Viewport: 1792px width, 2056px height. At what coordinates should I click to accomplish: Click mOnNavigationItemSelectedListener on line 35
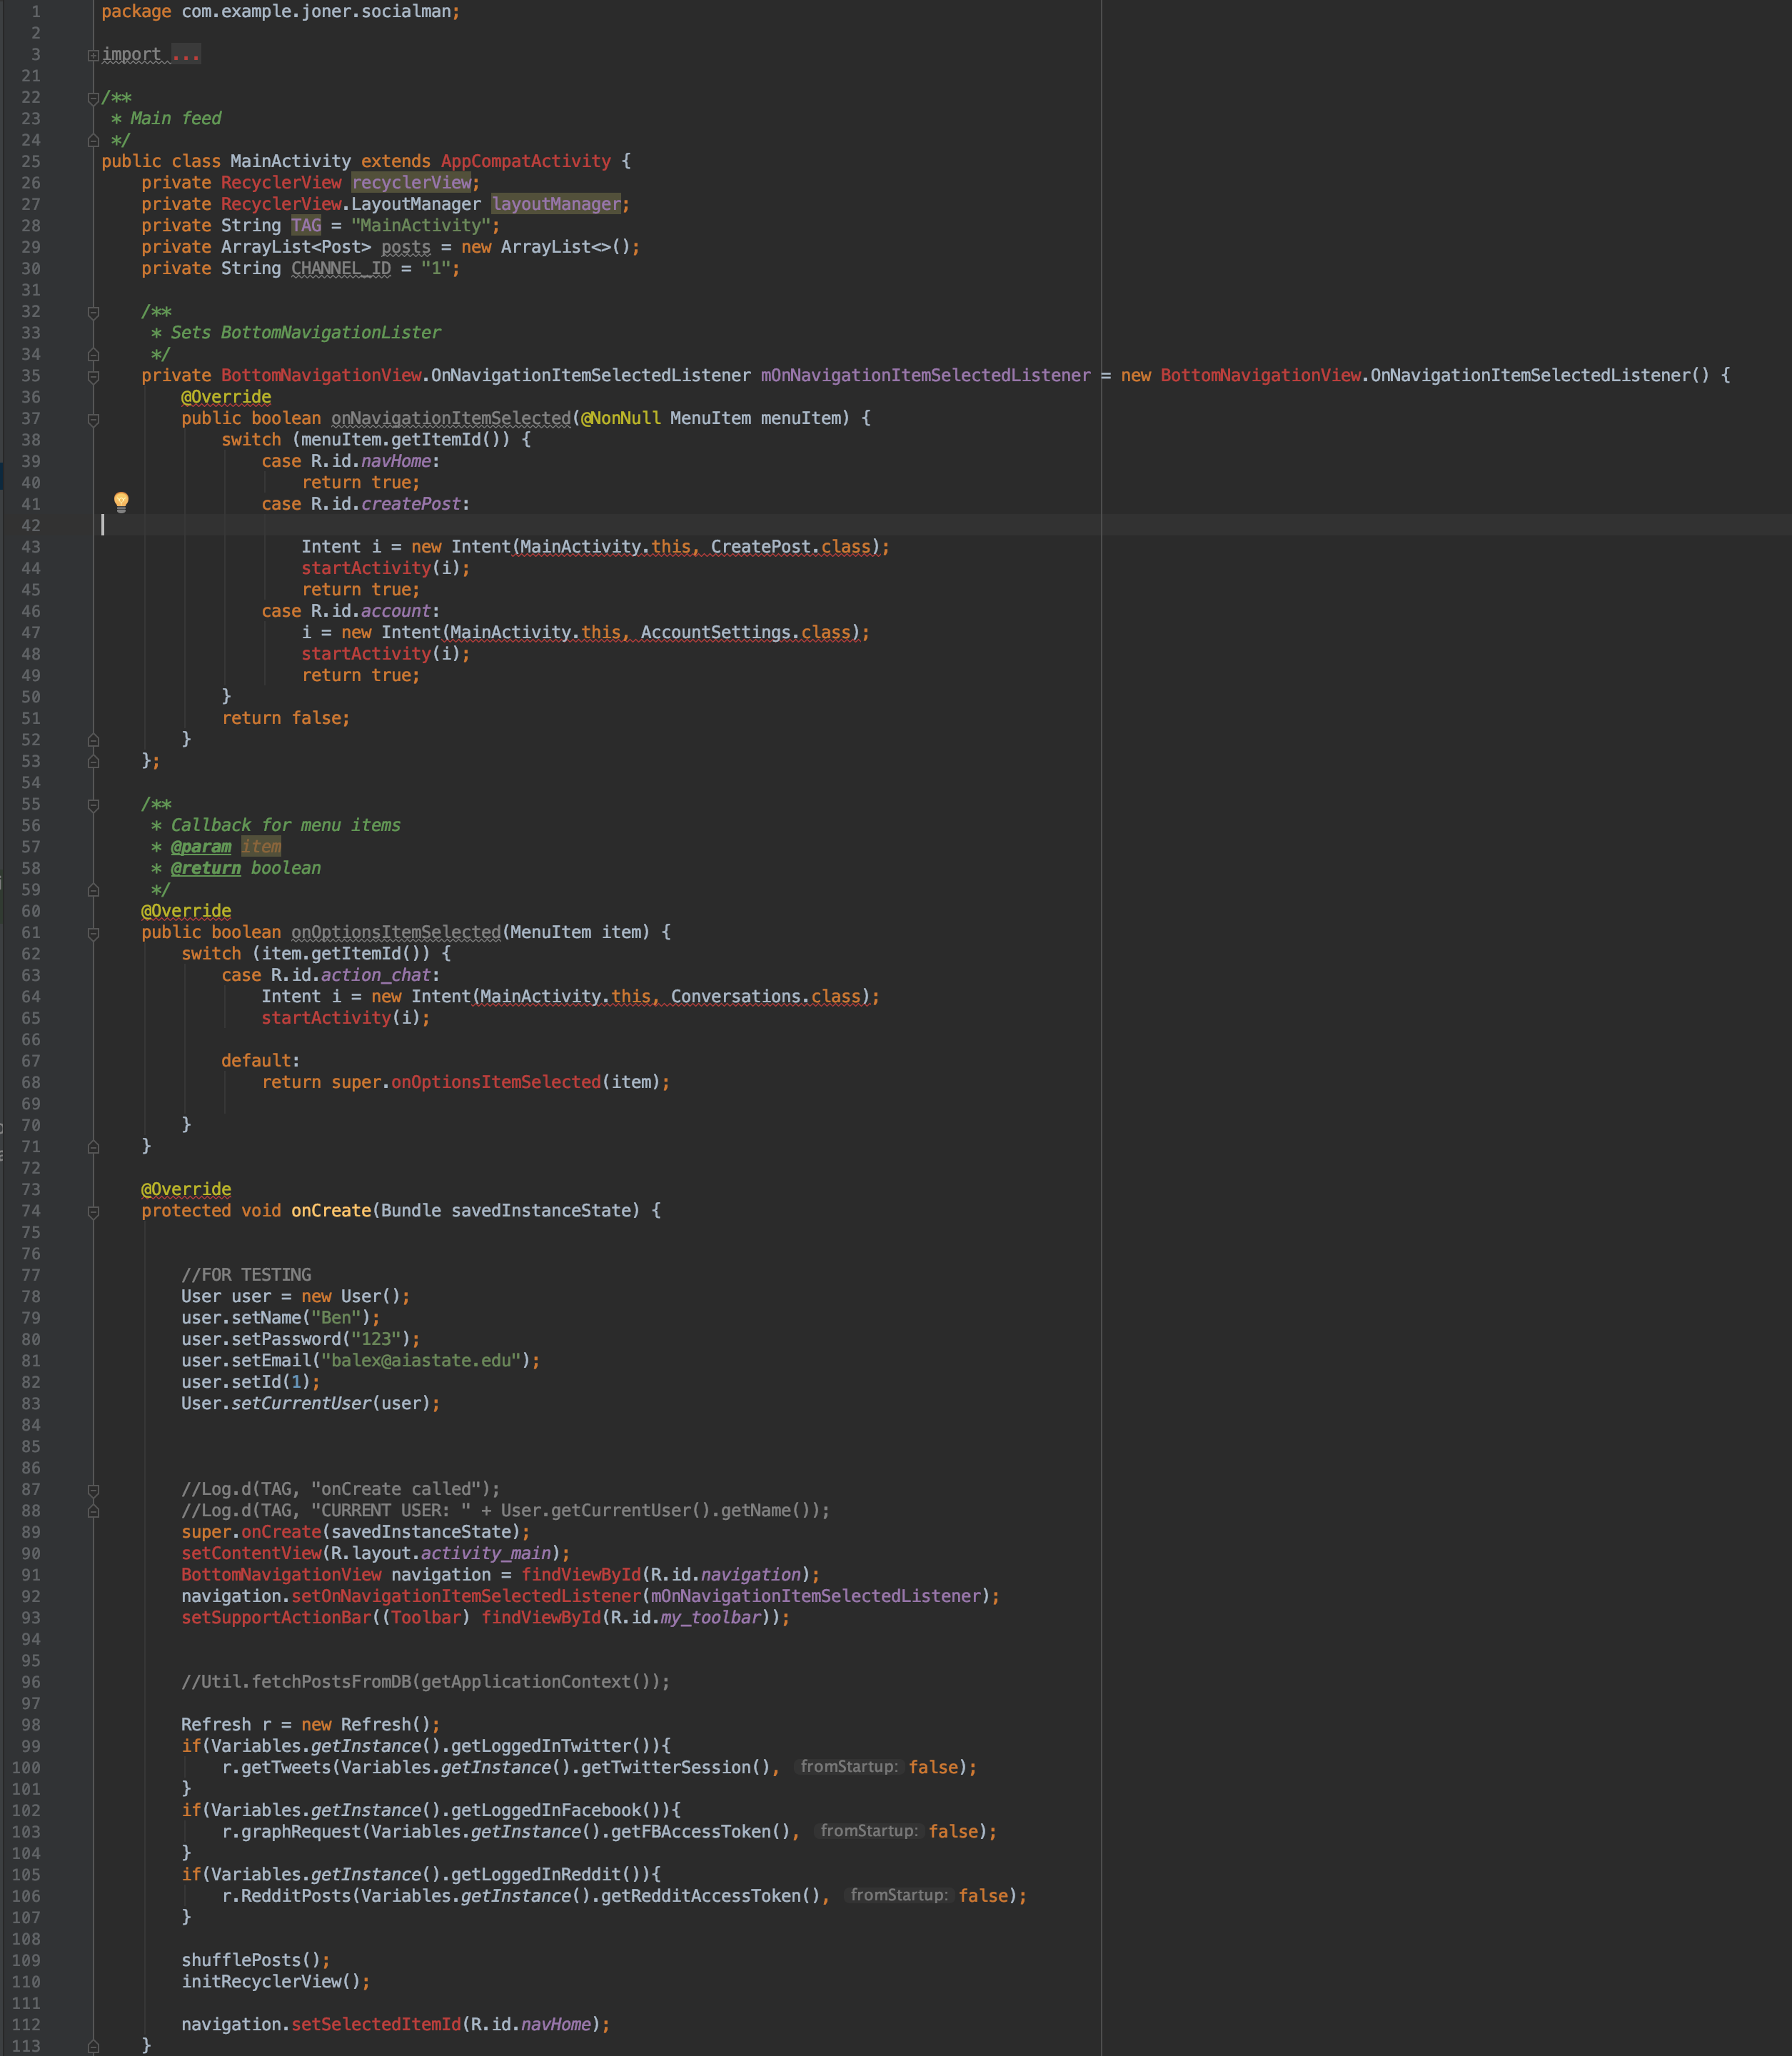(926, 376)
